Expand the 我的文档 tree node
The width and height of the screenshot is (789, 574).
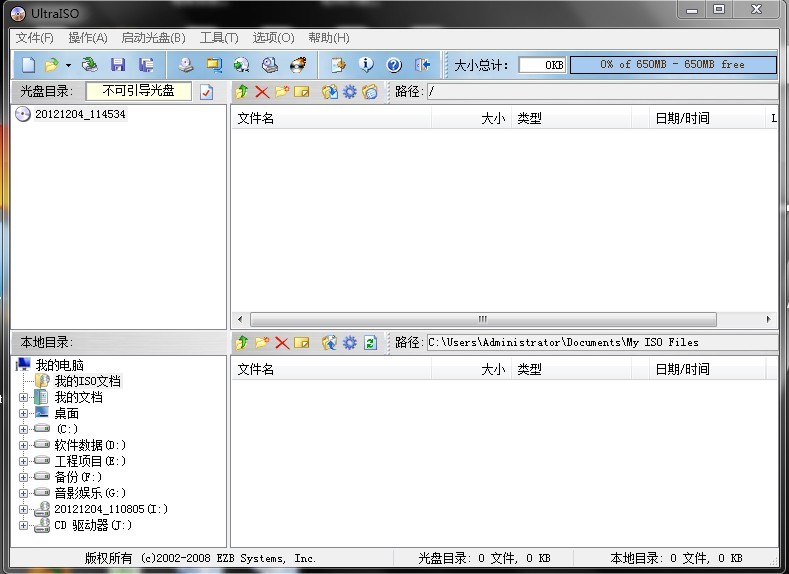pyautogui.click(x=24, y=397)
